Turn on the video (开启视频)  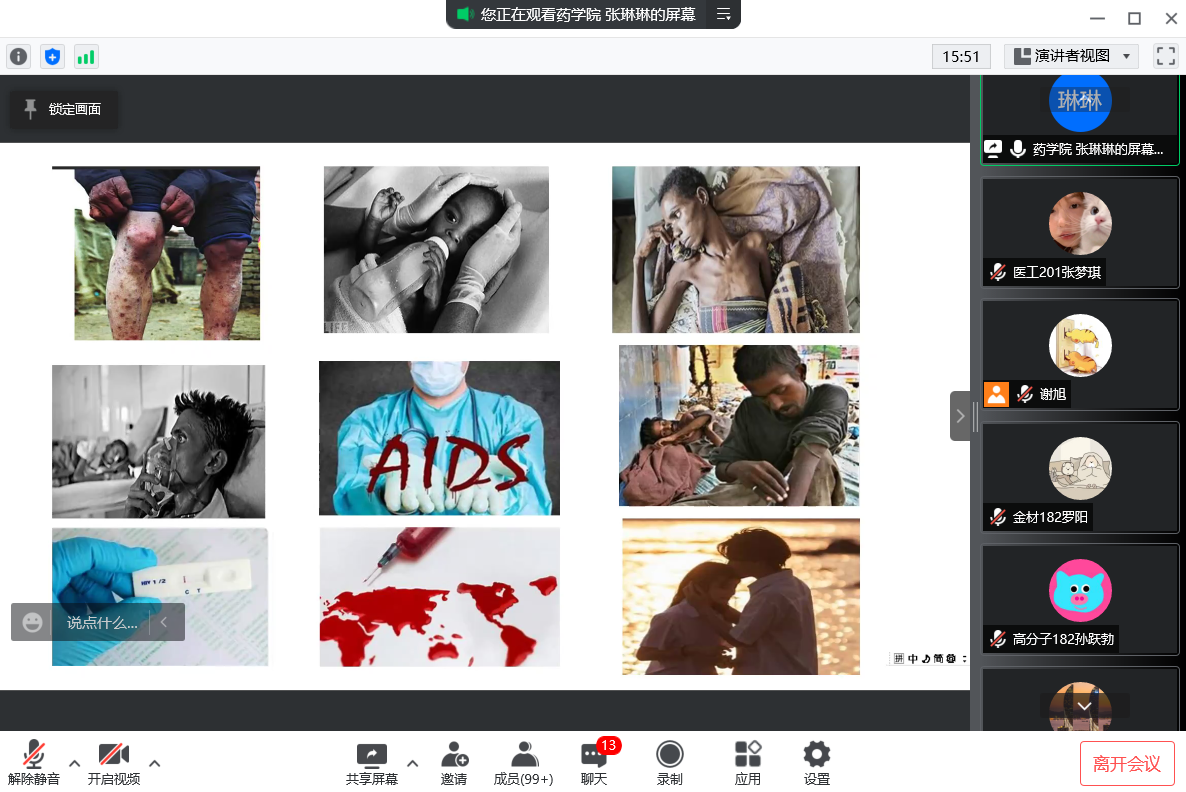coord(113,763)
